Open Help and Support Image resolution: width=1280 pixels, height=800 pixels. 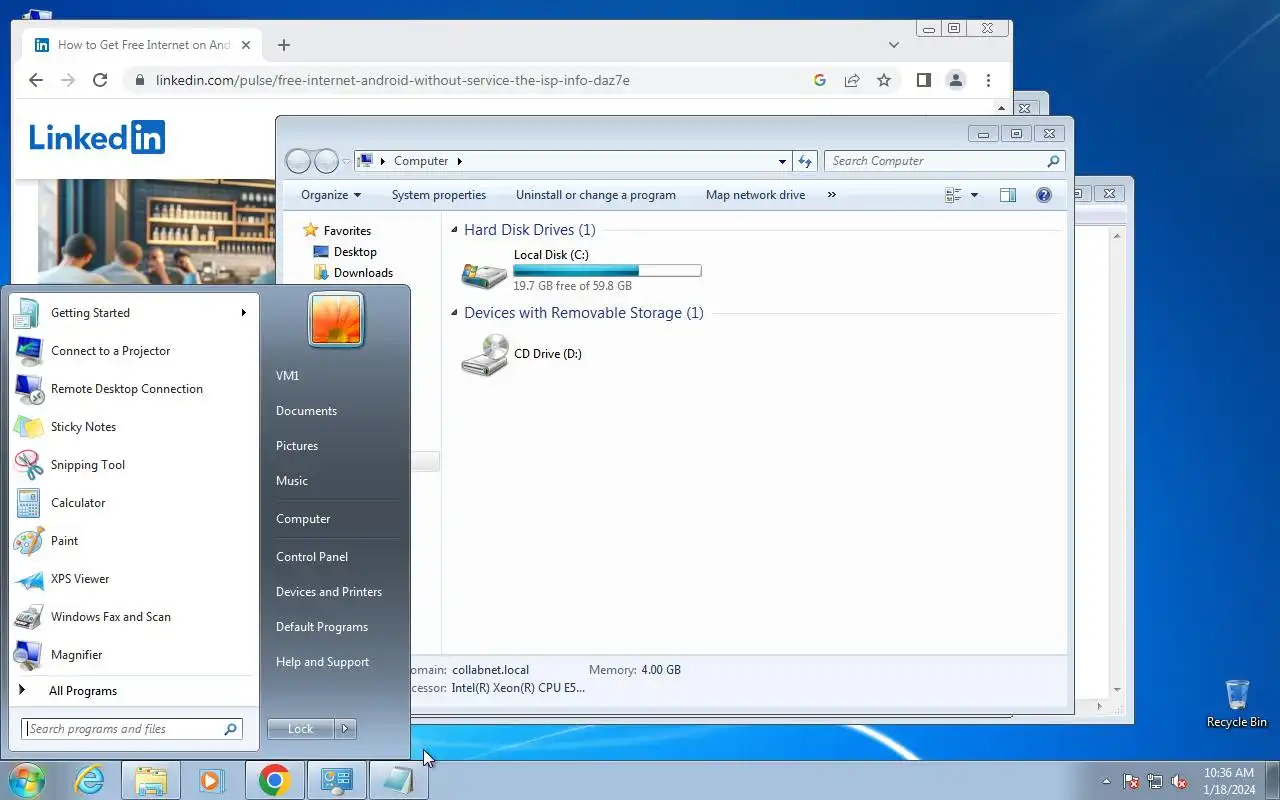[x=322, y=662]
